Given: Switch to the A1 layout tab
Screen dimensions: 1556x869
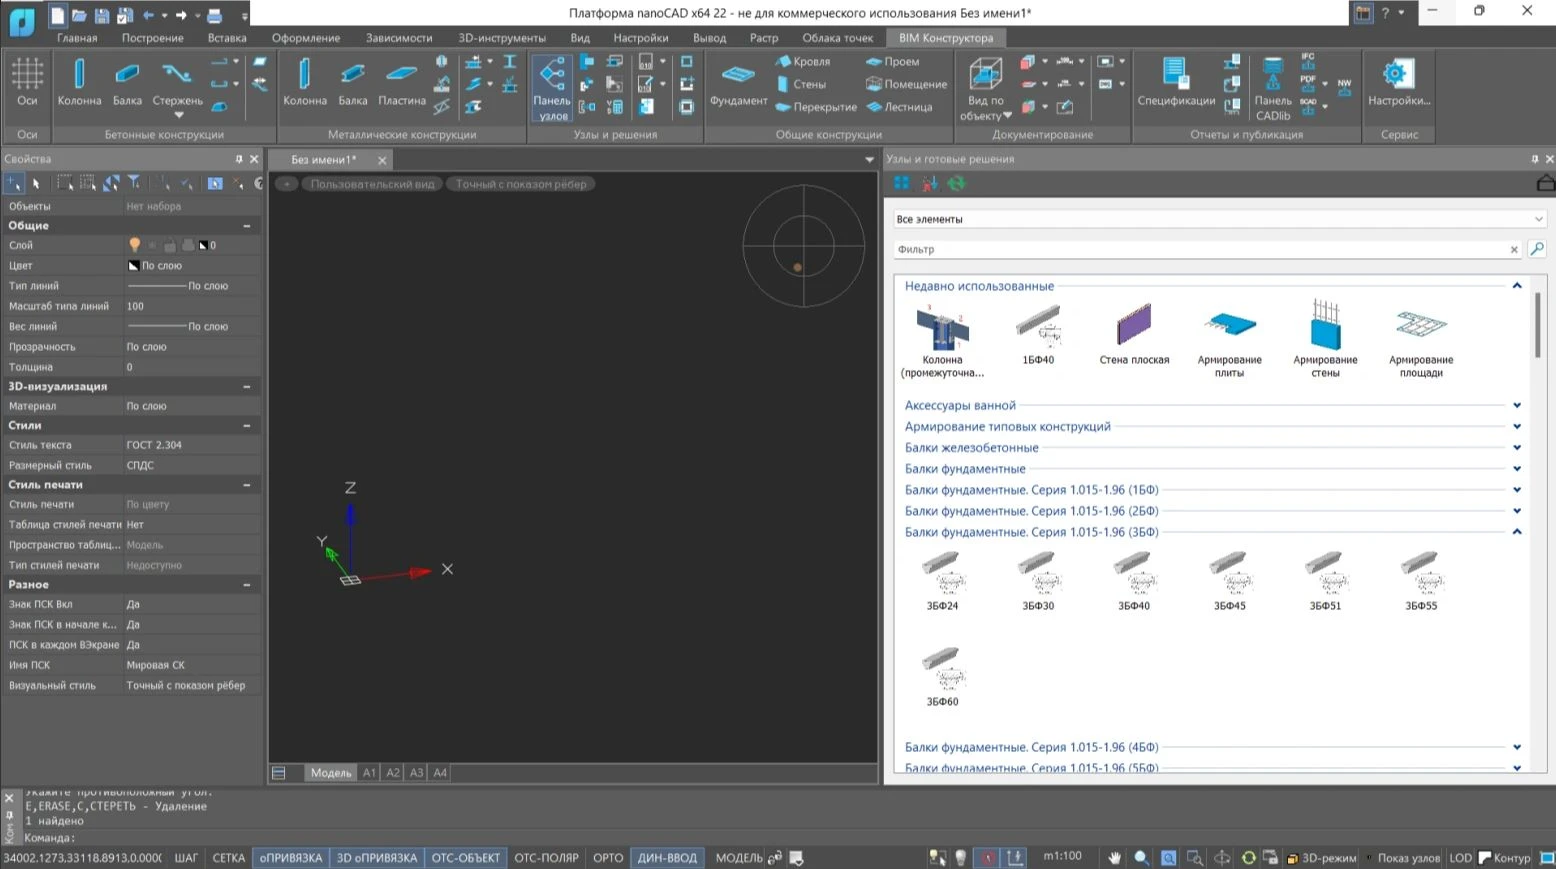Looking at the screenshot, I should [x=369, y=773].
